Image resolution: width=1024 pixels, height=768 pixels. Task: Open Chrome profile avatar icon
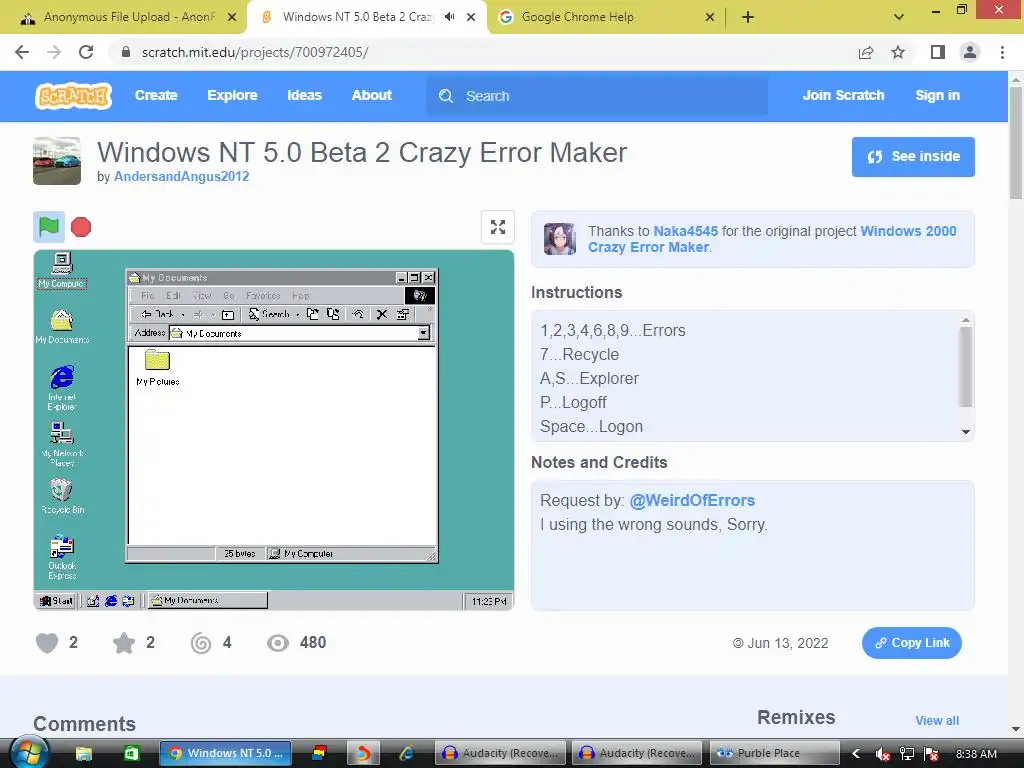[970, 52]
